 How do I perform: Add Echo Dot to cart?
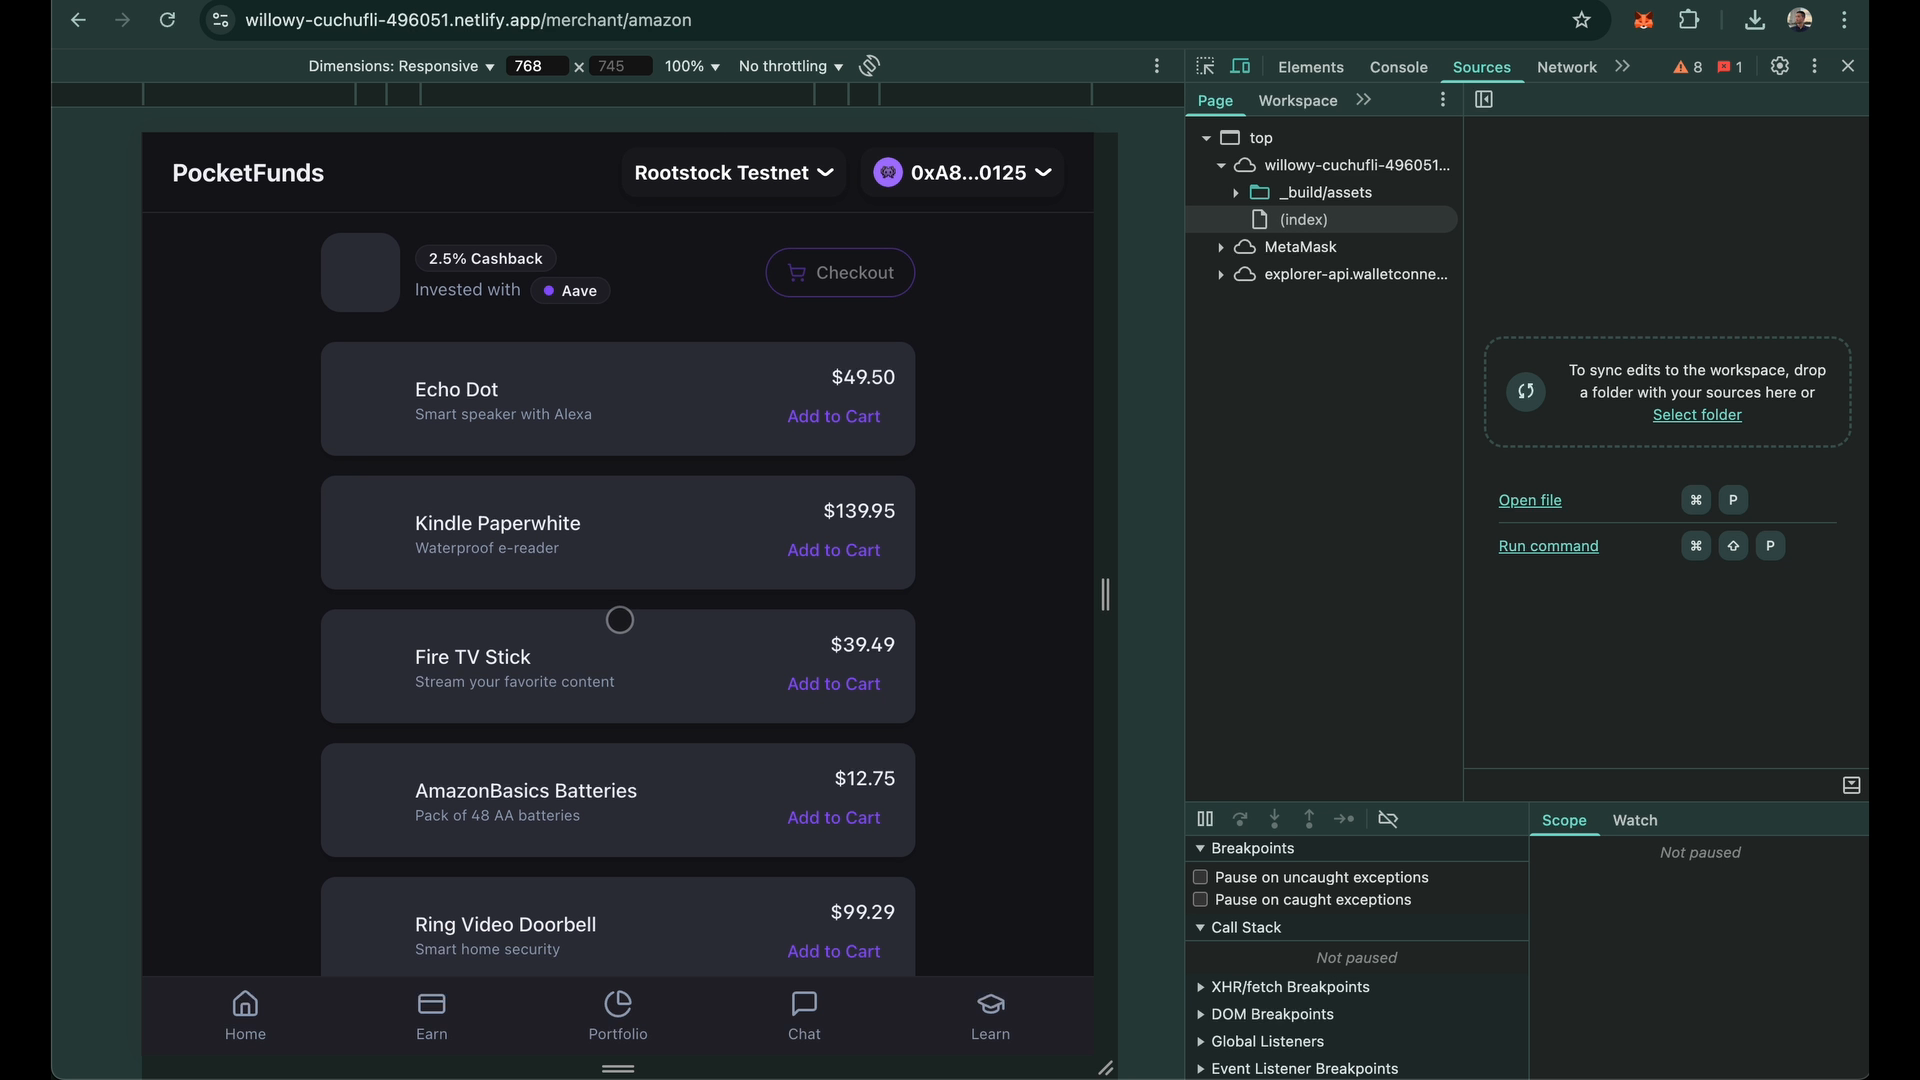click(834, 417)
